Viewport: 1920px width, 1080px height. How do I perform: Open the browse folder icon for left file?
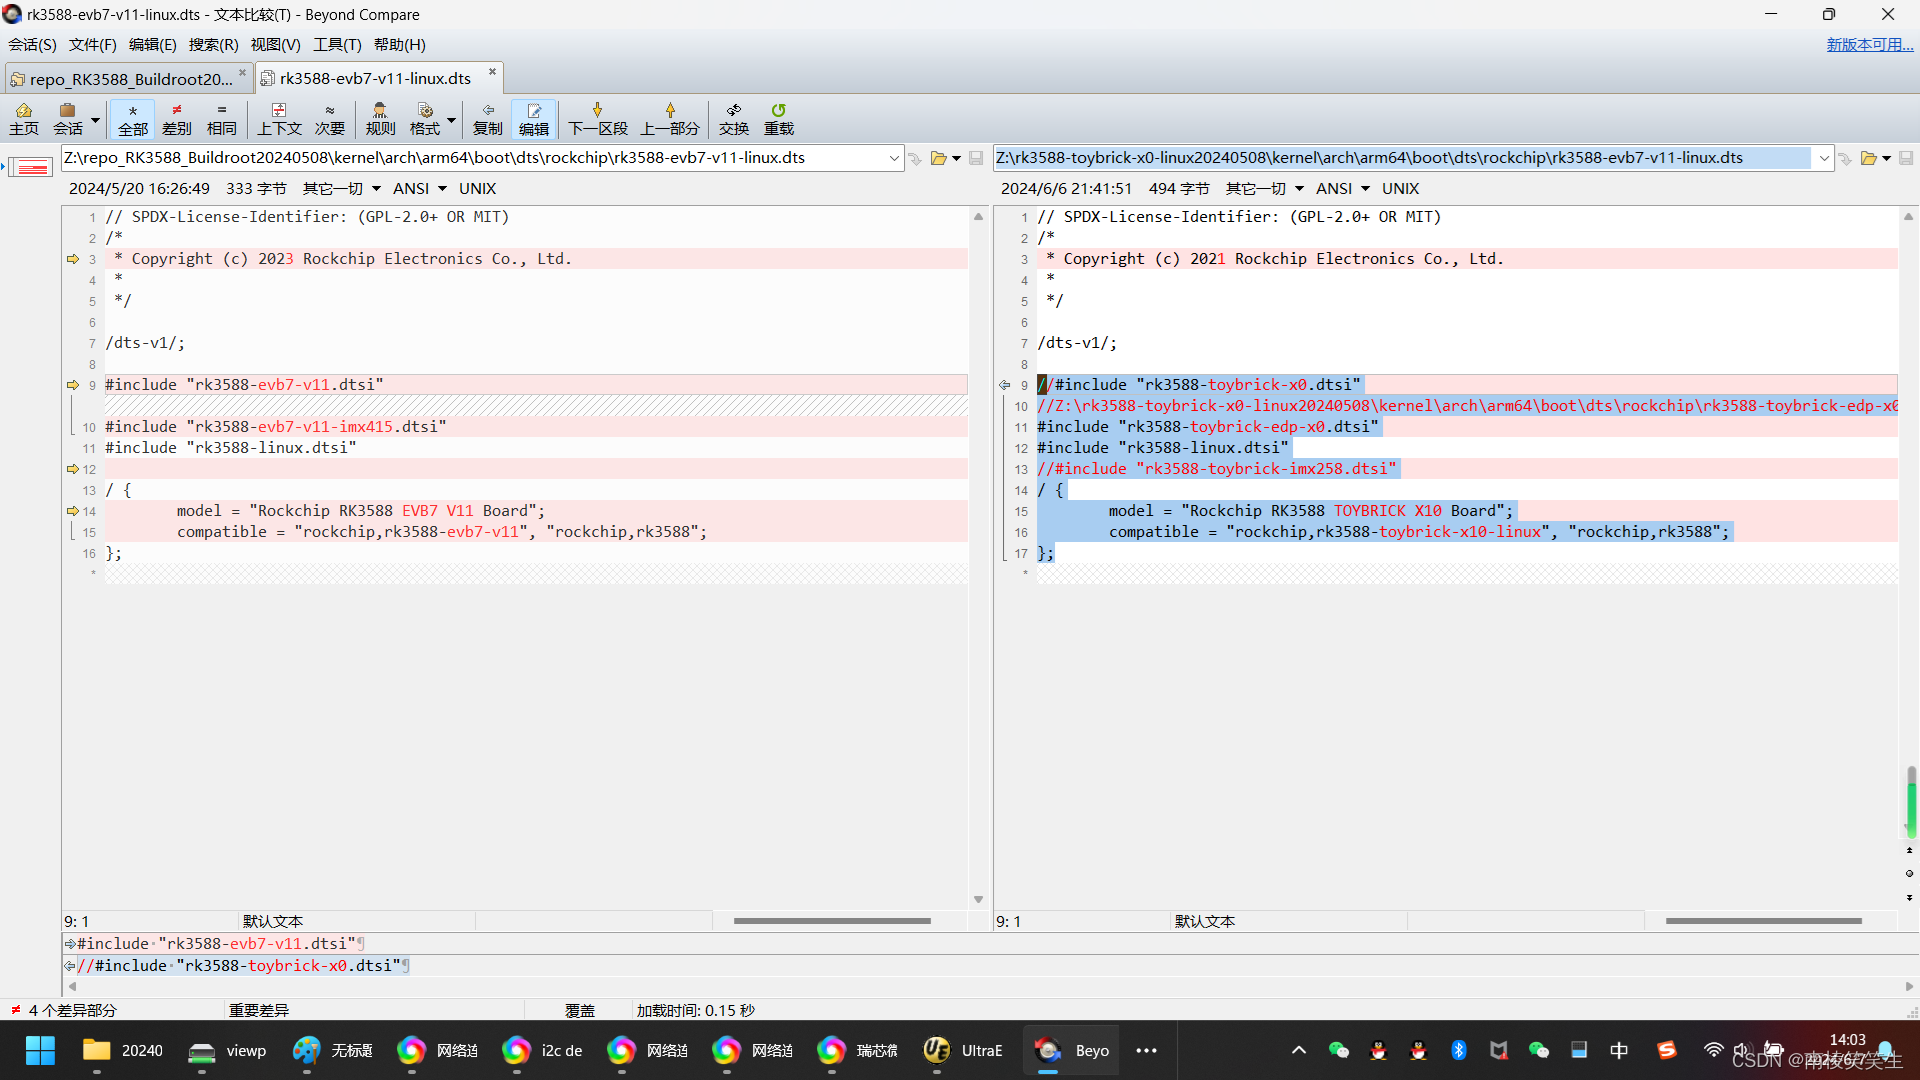(x=938, y=158)
